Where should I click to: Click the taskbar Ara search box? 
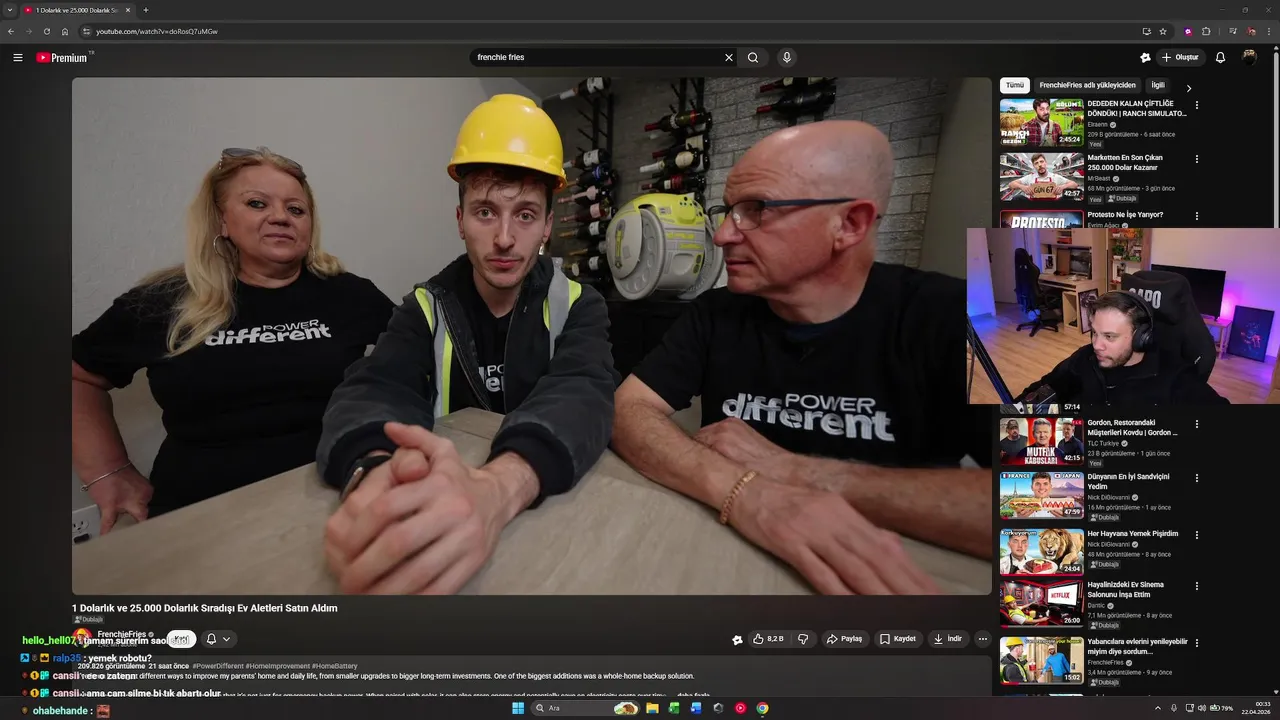(586, 708)
